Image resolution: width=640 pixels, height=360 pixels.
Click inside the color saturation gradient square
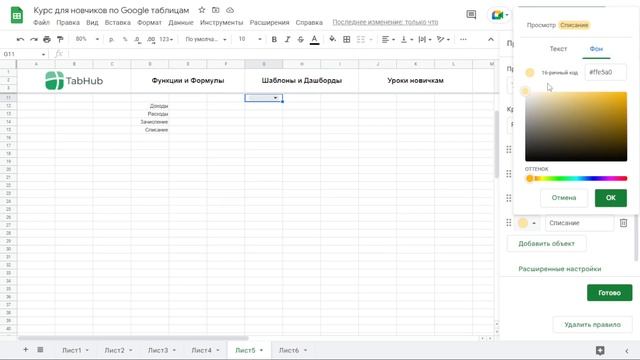[x=576, y=127]
